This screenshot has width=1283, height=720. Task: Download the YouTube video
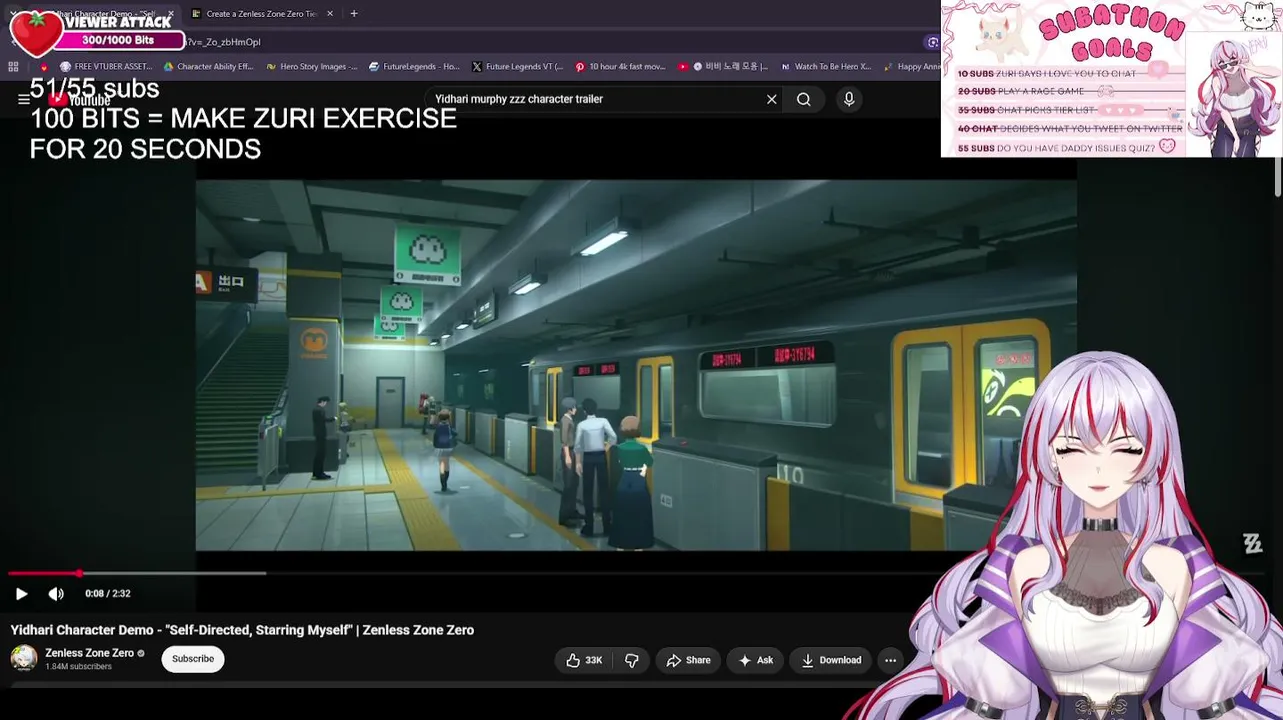coord(831,660)
